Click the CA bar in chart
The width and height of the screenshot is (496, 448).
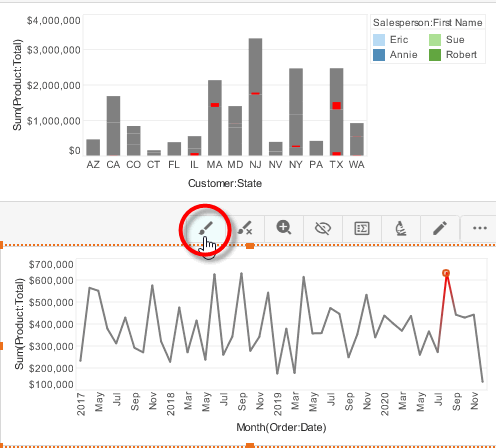point(113,126)
